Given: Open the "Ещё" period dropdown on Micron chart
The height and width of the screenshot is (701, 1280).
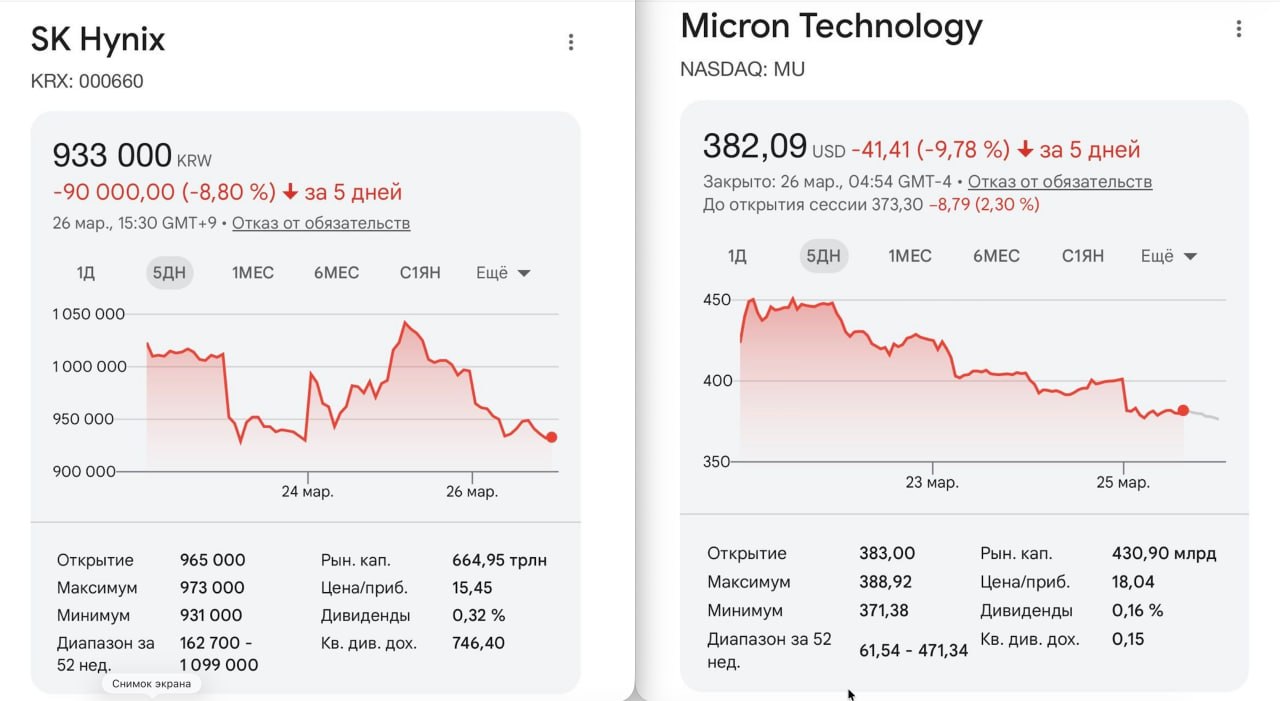Looking at the screenshot, I should tap(1167, 256).
